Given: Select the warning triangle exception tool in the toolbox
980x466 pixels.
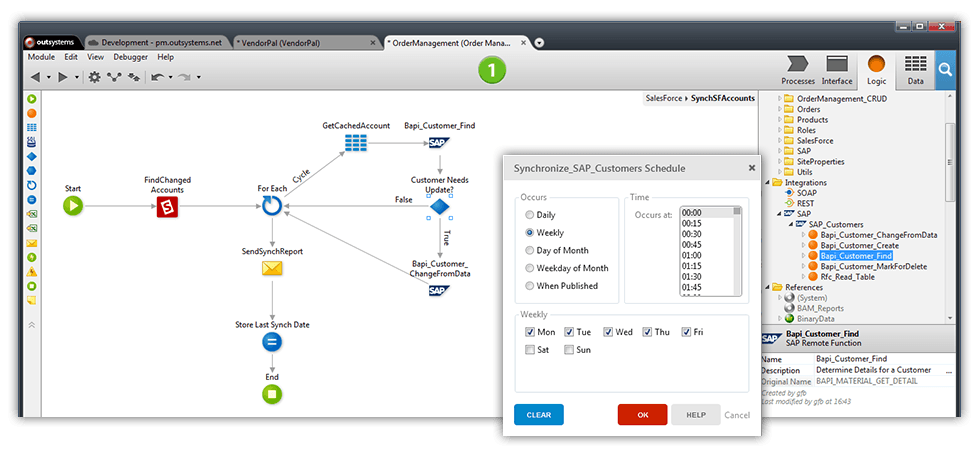Looking at the screenshot, I should click(x=31, y=272).
